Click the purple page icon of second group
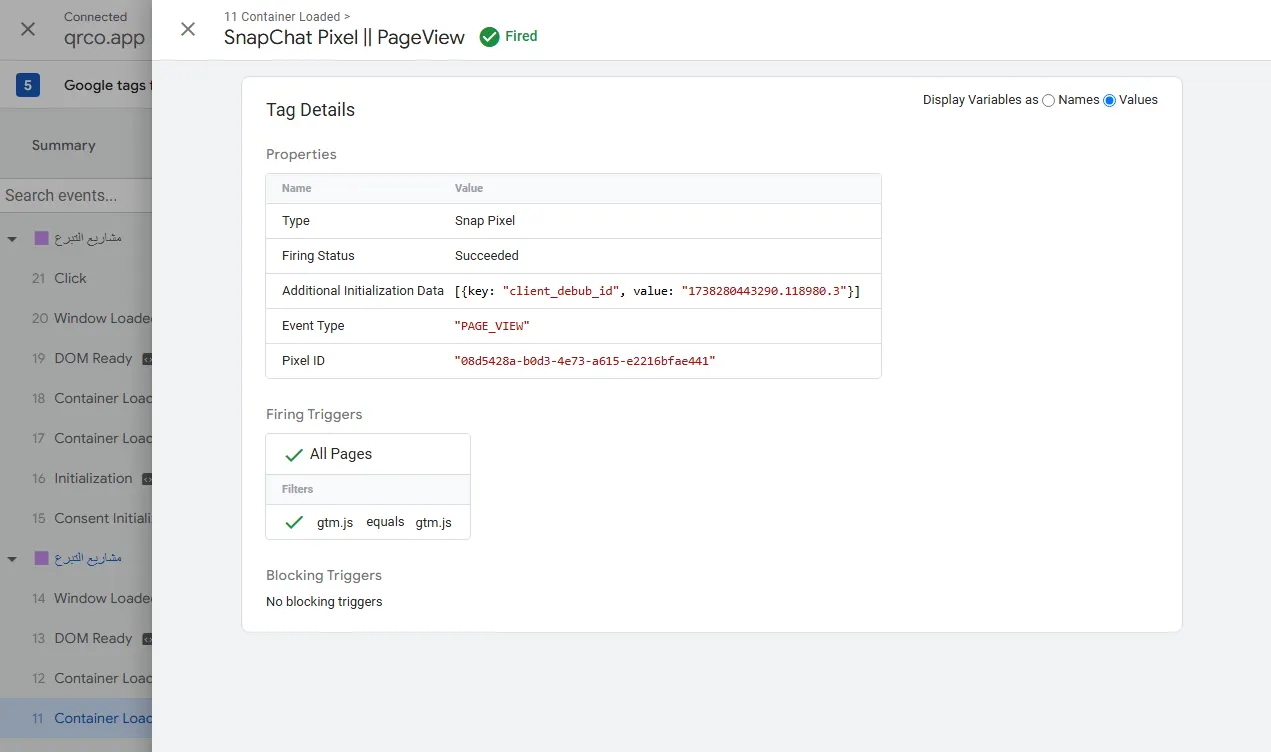 (x=41, y=558)
